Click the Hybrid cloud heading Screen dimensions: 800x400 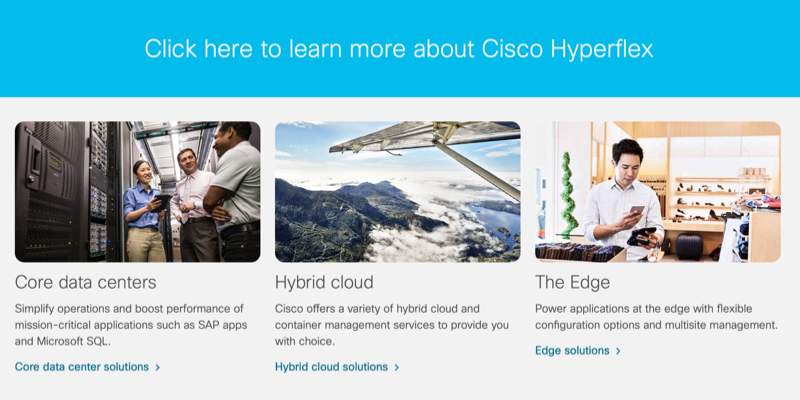click(324, 282)
